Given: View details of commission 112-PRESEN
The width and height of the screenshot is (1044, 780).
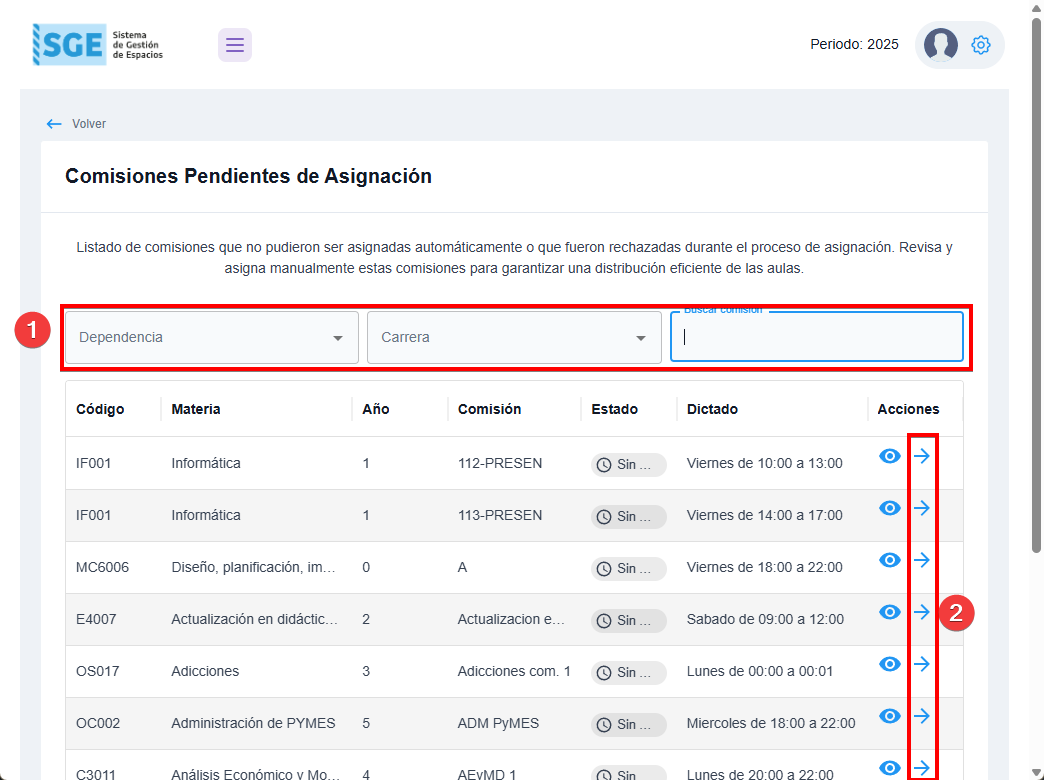Looking at the screenshot, I should coord(890,456).
